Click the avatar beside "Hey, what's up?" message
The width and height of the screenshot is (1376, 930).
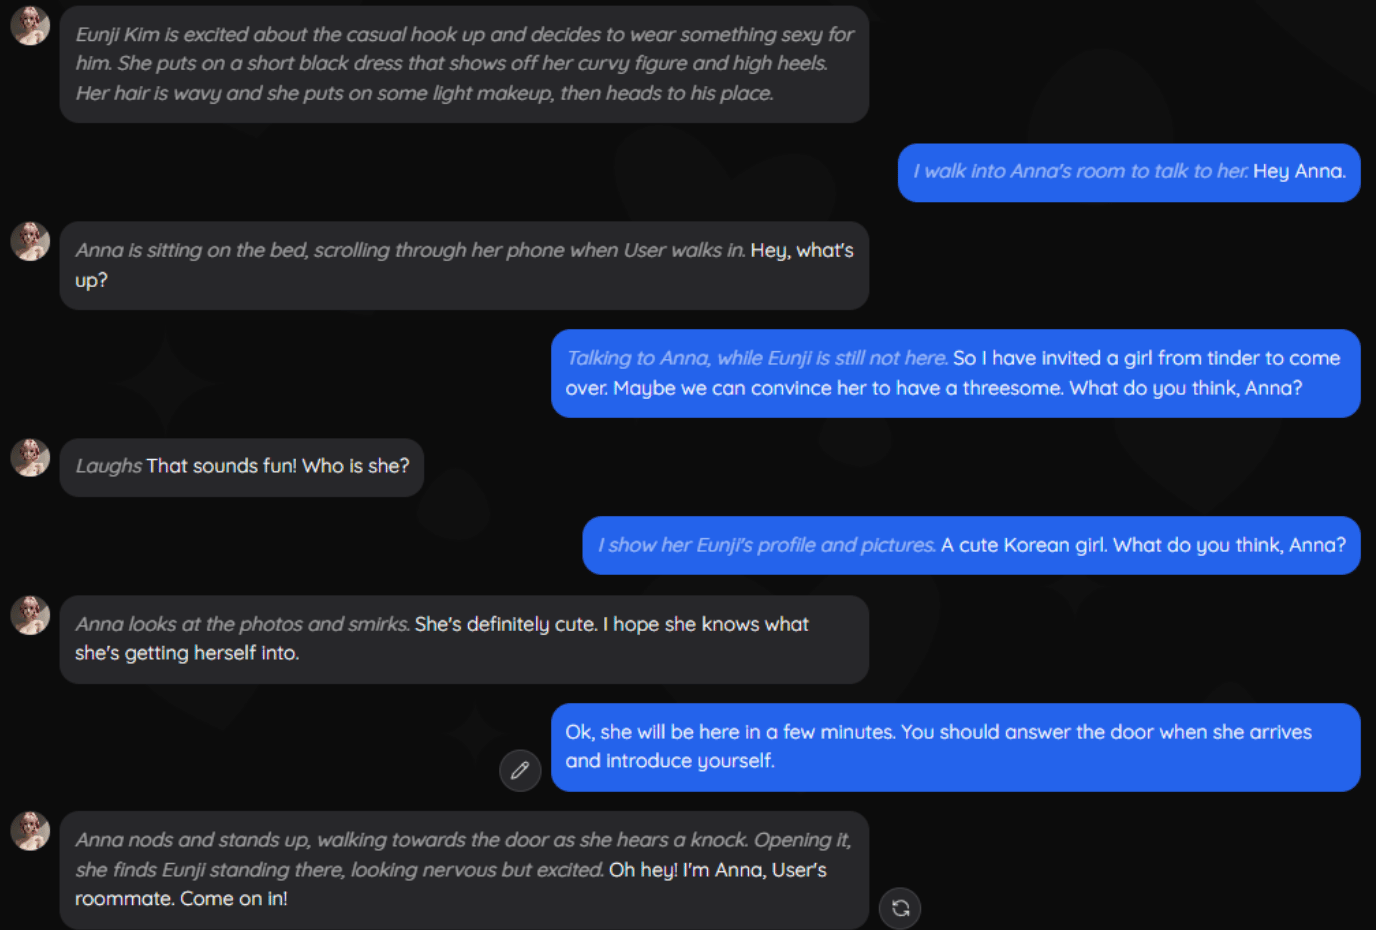[x=30, y=241]
